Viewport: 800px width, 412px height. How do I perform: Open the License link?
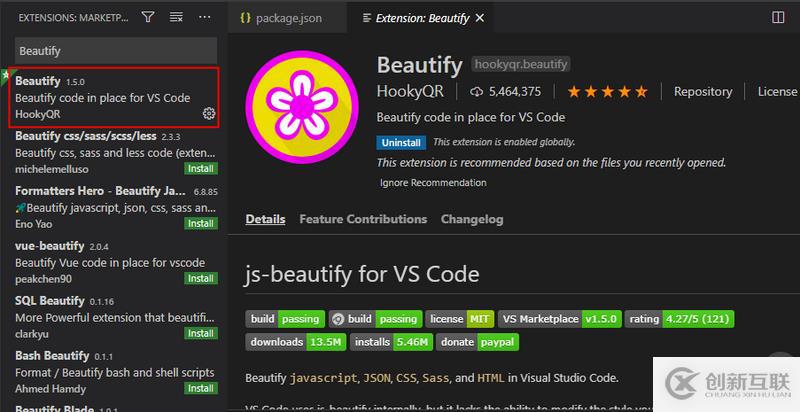click(x=777, y=92)
